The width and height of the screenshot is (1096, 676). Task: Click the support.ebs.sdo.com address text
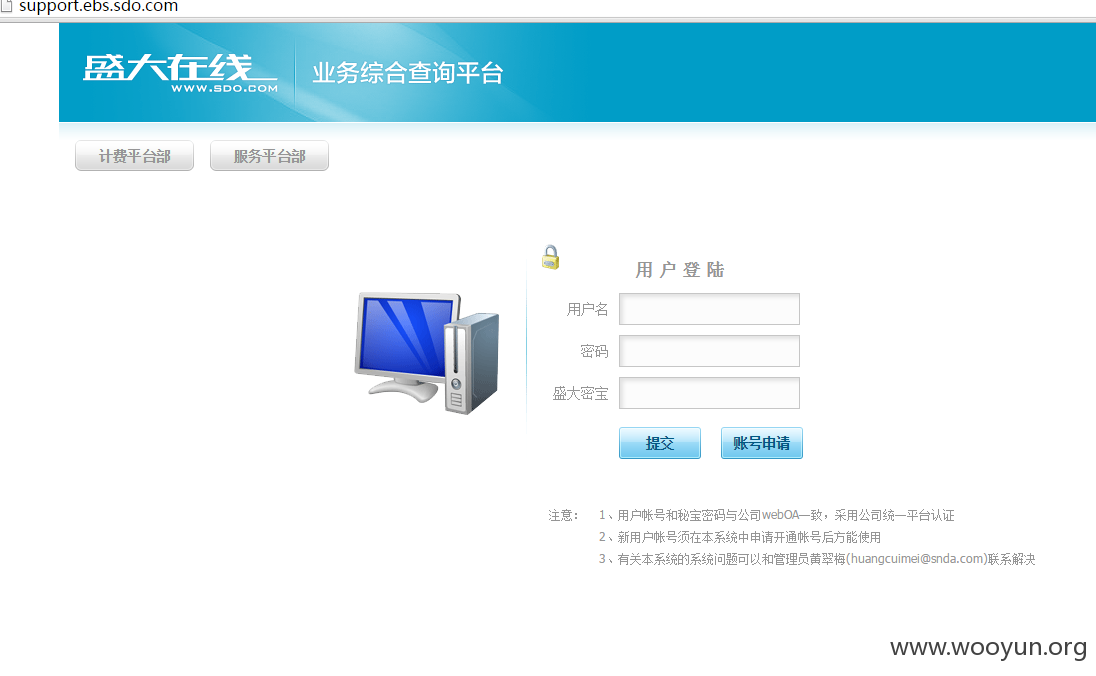(x=99, y=6)
